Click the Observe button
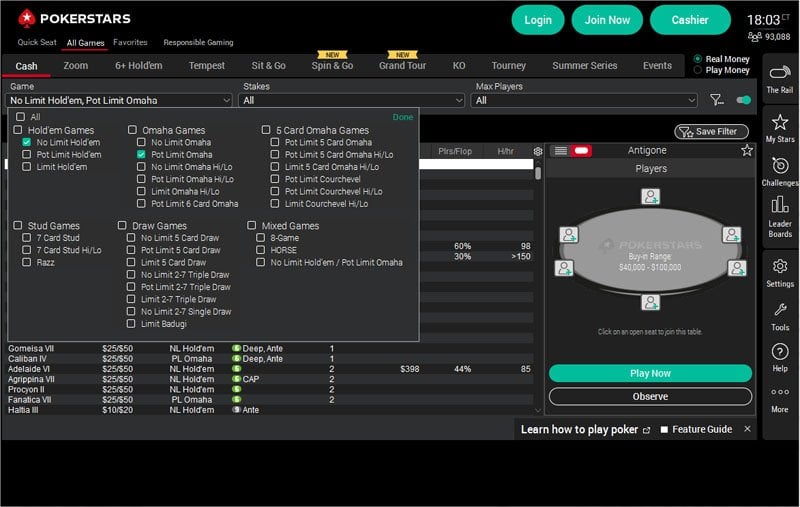The height and width of the screenshot is (507, 800). (x=650, y=396)
